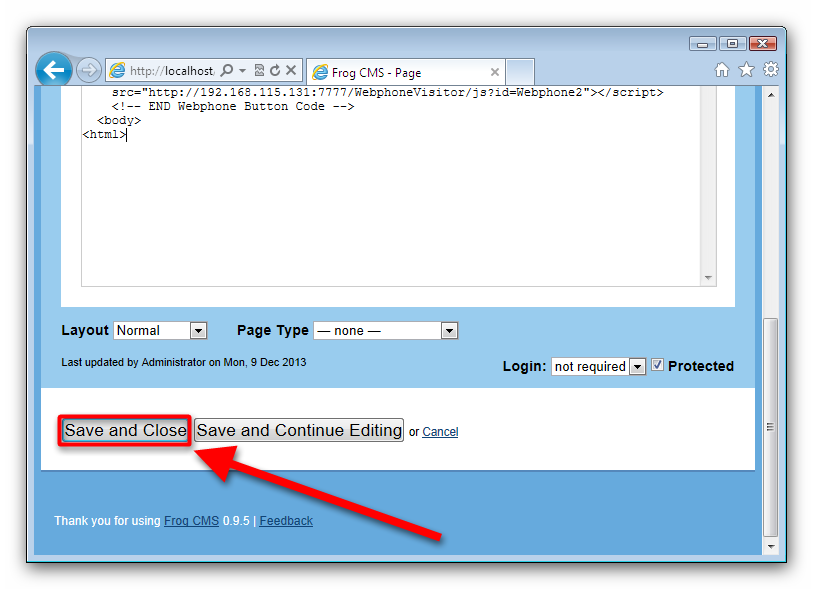This screenshot has height=589, width=813.
Task: Open Favorites with the star icon
Action: (x=746, y=70)
